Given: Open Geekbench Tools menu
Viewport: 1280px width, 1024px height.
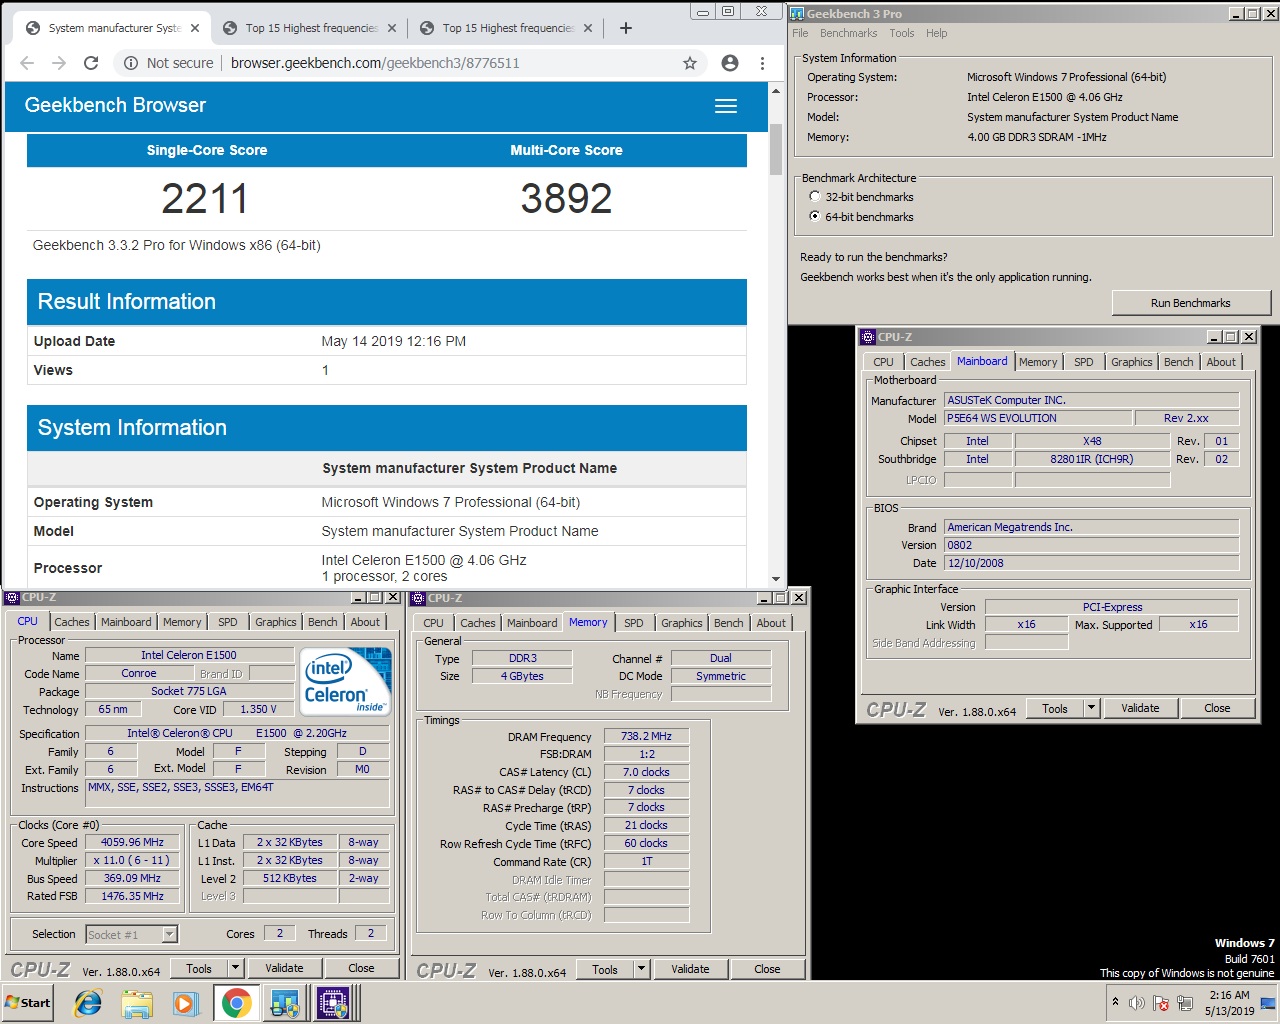Looking at the screenshot, I should pos(902,33).
